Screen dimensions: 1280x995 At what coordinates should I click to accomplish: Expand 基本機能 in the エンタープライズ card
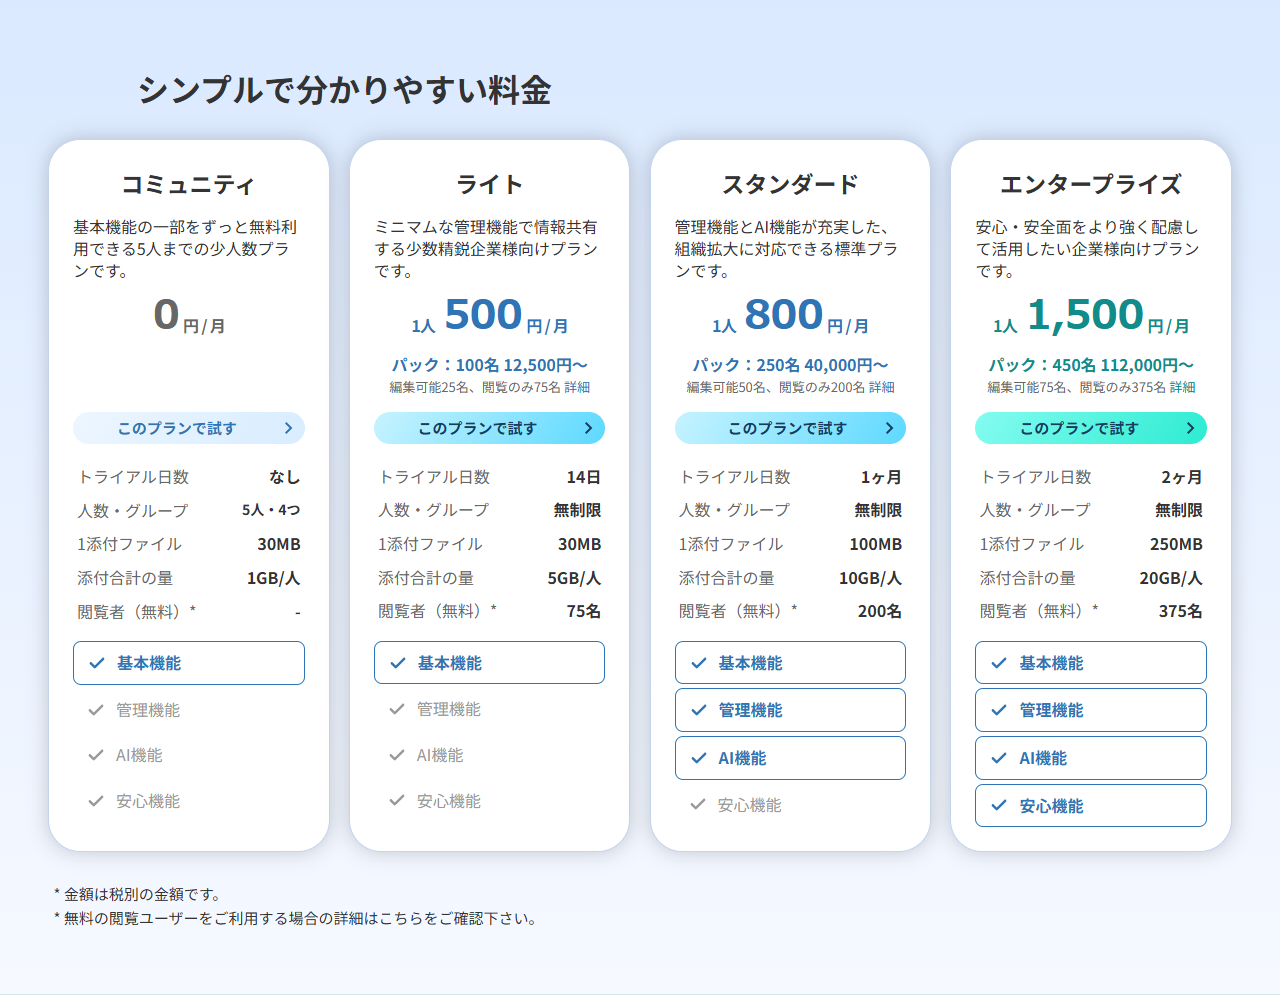[1091, 663]
